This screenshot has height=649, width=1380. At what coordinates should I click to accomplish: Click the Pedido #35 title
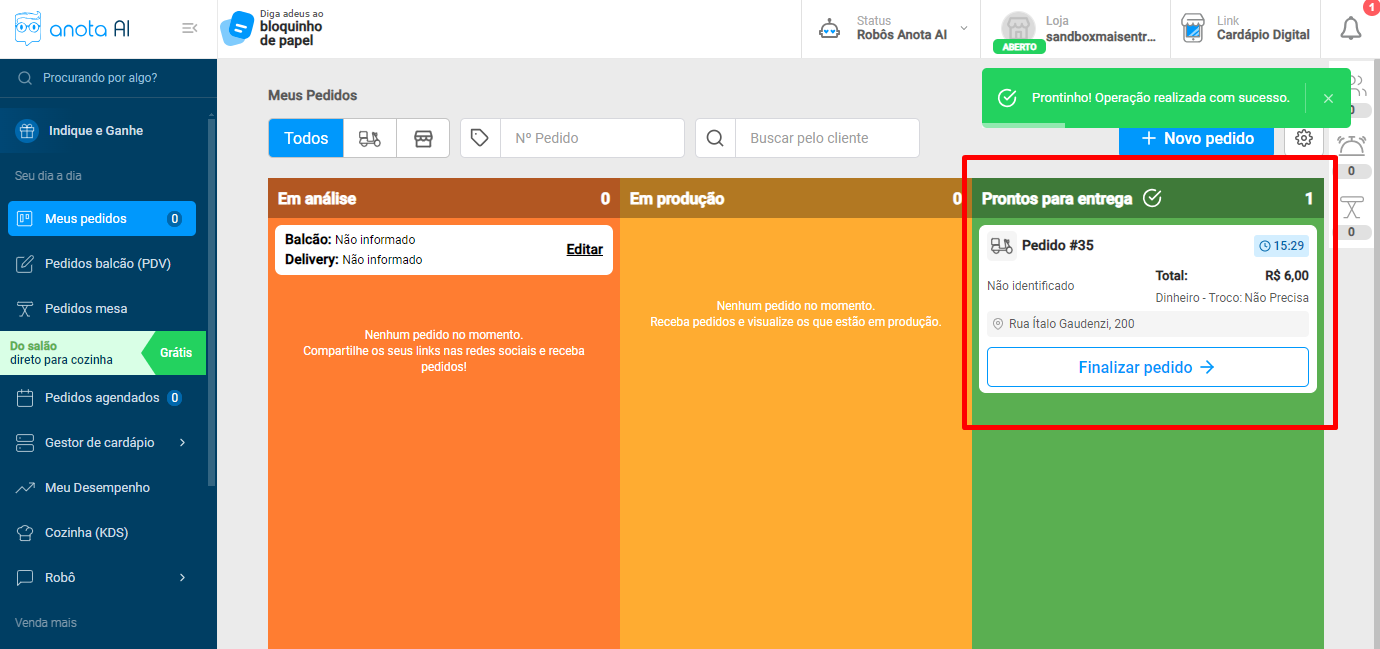click(1058, 245)
